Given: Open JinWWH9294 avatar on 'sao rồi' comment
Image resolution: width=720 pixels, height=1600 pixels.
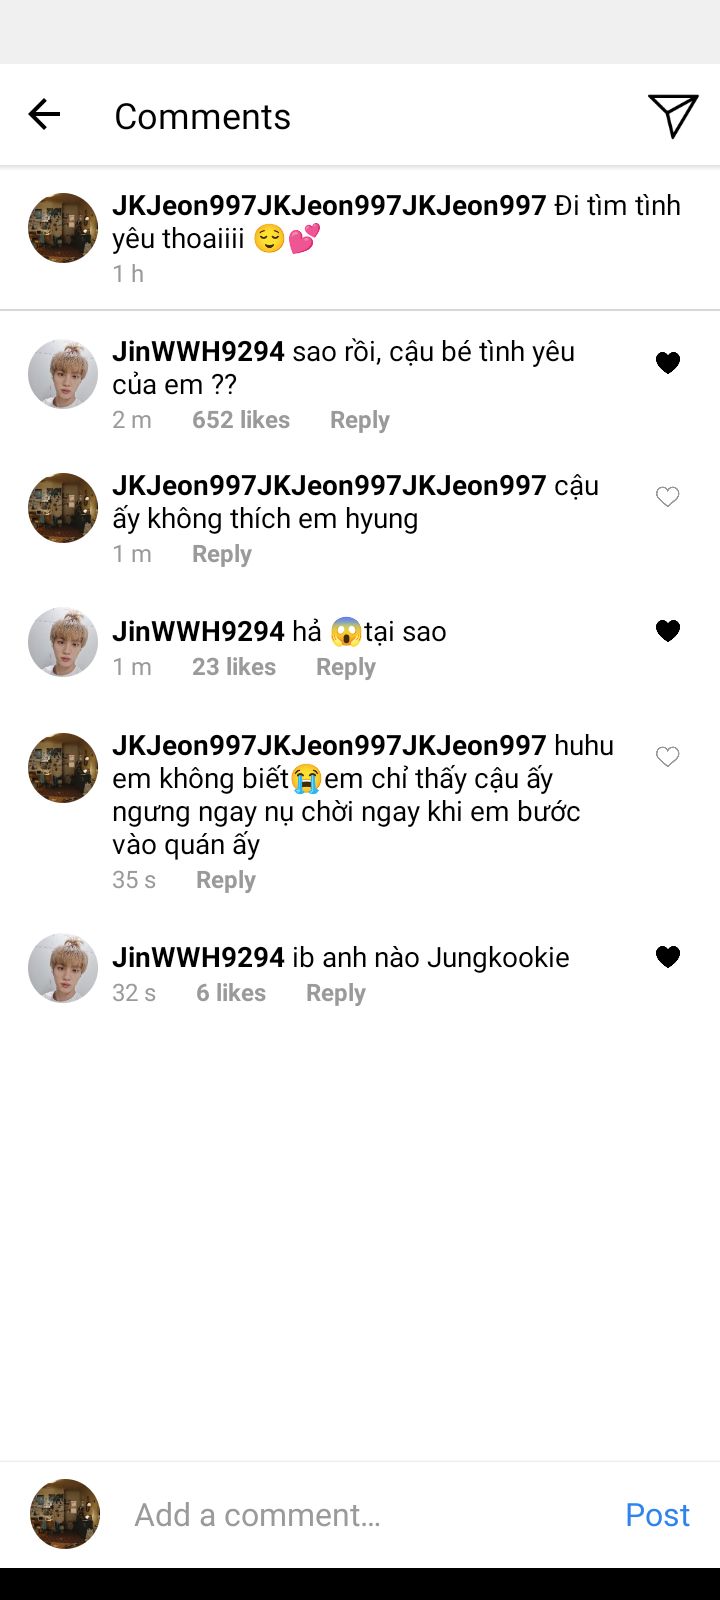Looking at the screenshot, I should (63, 374).
